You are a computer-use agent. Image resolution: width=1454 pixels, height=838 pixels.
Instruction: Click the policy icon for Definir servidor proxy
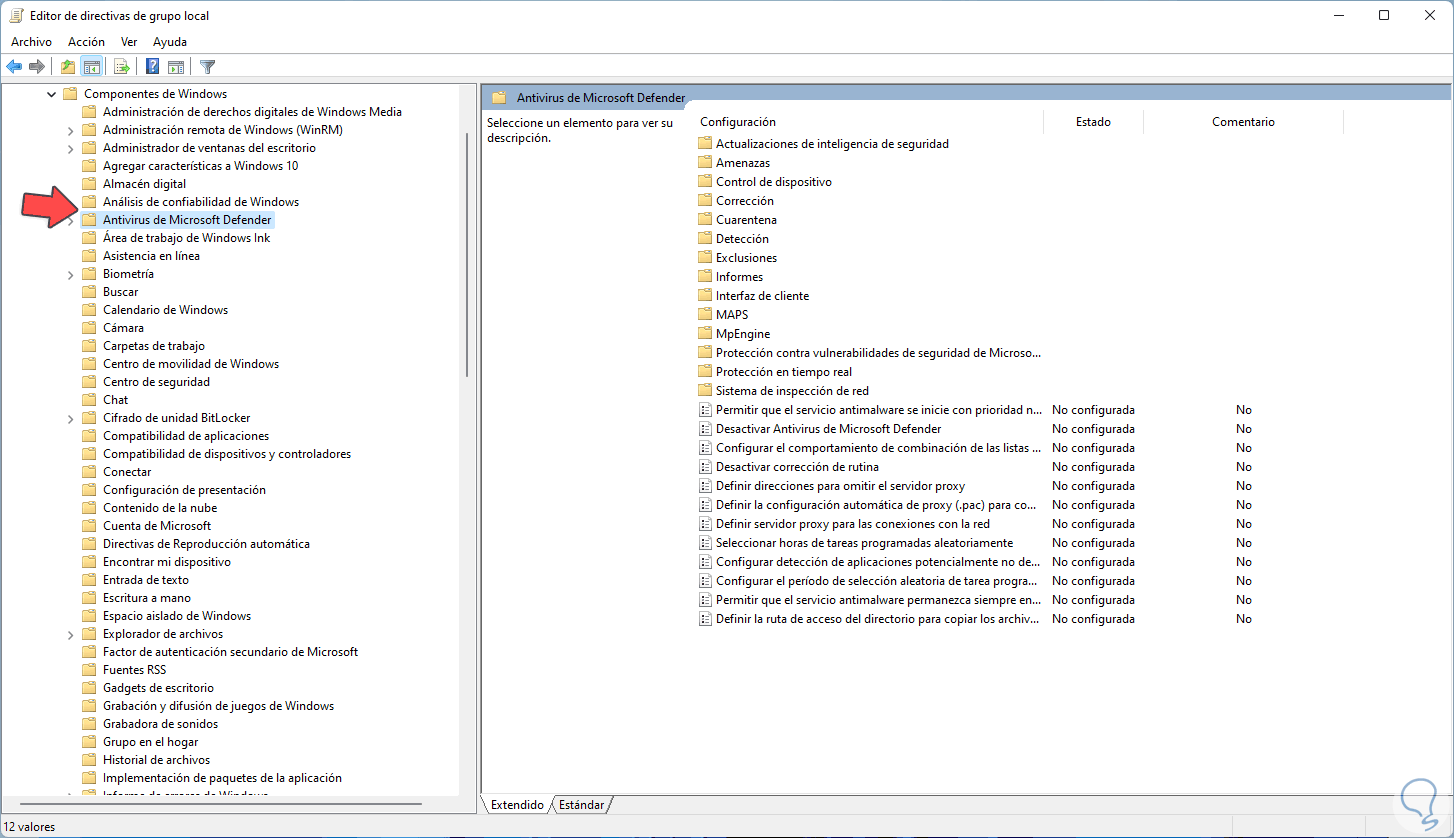pyautogui.click(x=705, y=524)
